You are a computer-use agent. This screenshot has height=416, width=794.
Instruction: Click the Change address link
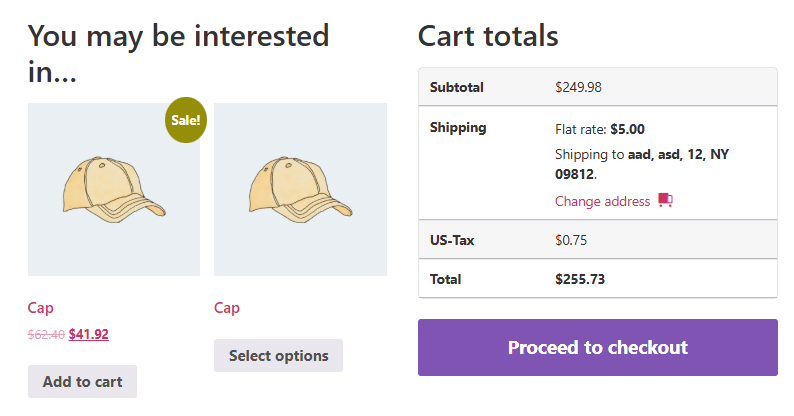pos(603,201)
